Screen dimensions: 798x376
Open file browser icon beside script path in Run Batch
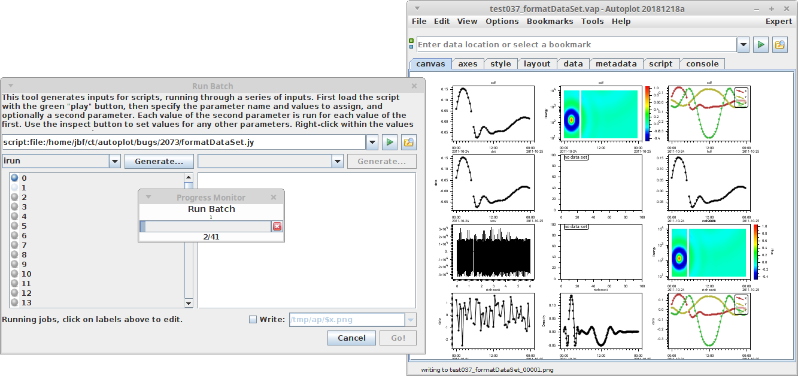pyautogui.click(x=408, y=142)
